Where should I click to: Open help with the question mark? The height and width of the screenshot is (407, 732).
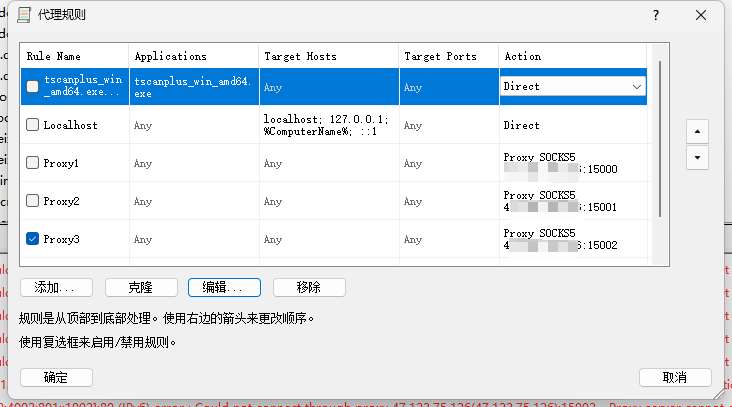pyautogui.click(x=656, y=15)
